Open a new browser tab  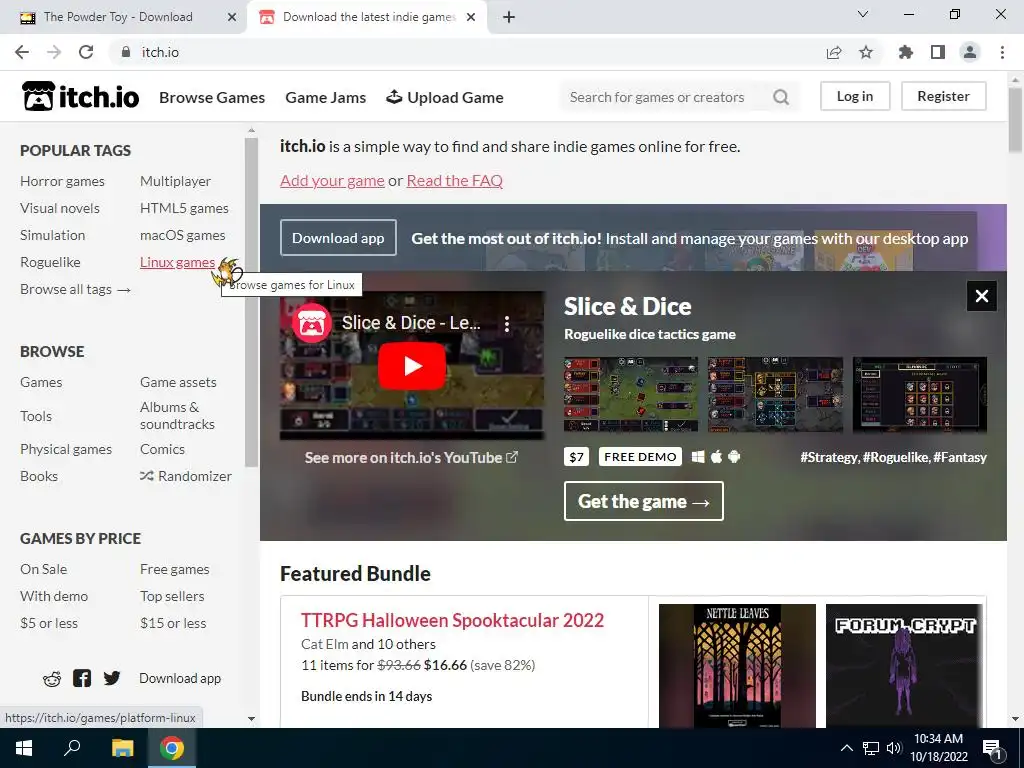click(509, 17)
